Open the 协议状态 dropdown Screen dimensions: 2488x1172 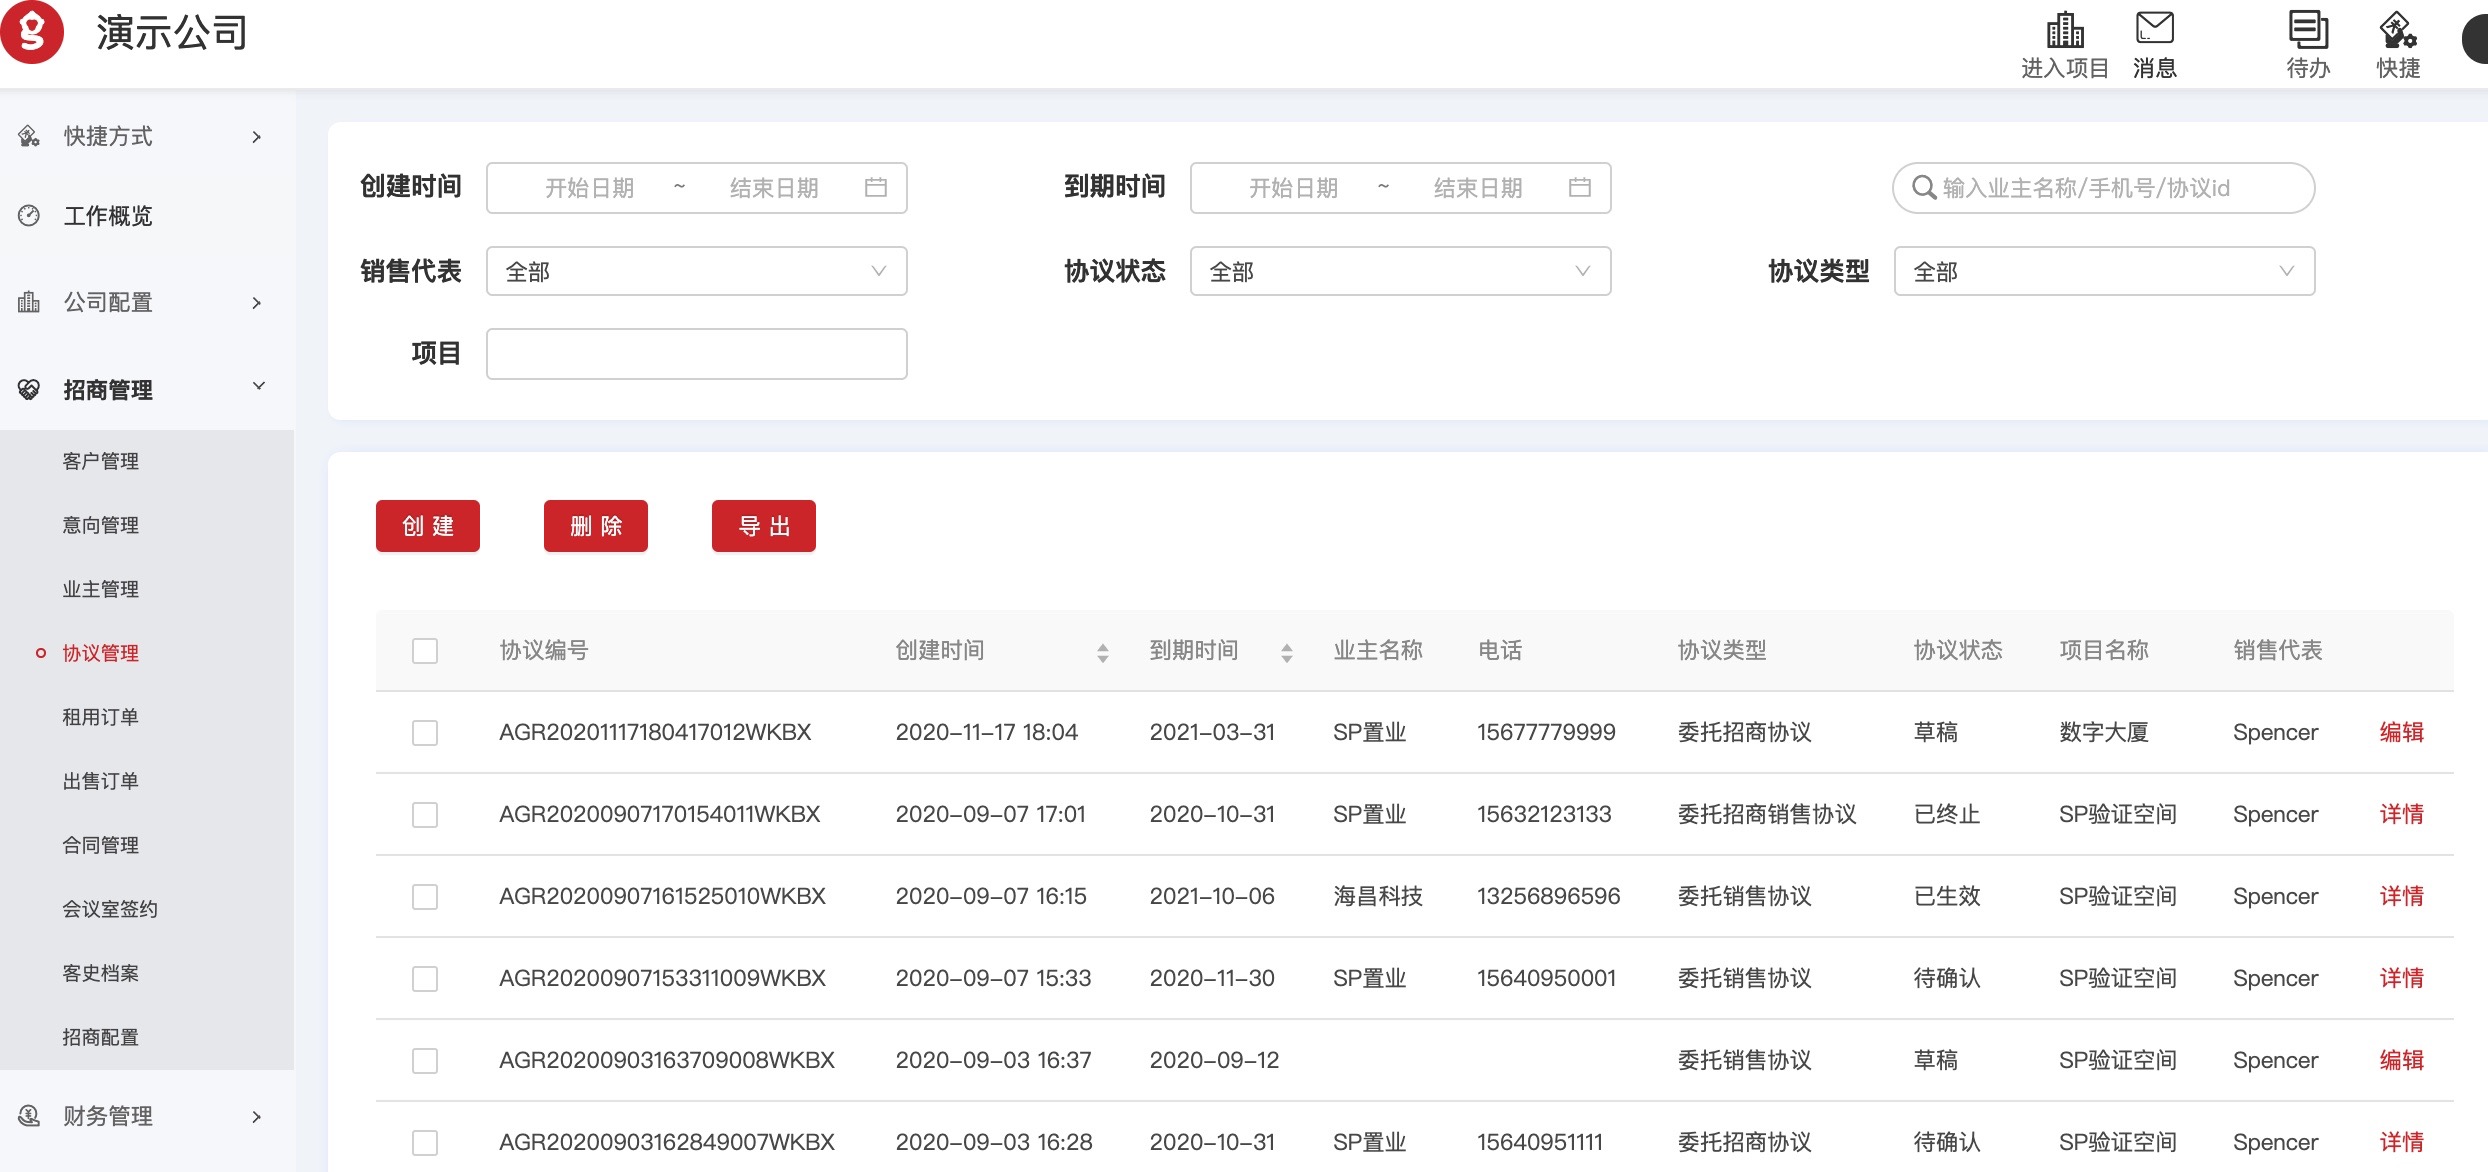pyautogui.click(x=1400, y=271)
